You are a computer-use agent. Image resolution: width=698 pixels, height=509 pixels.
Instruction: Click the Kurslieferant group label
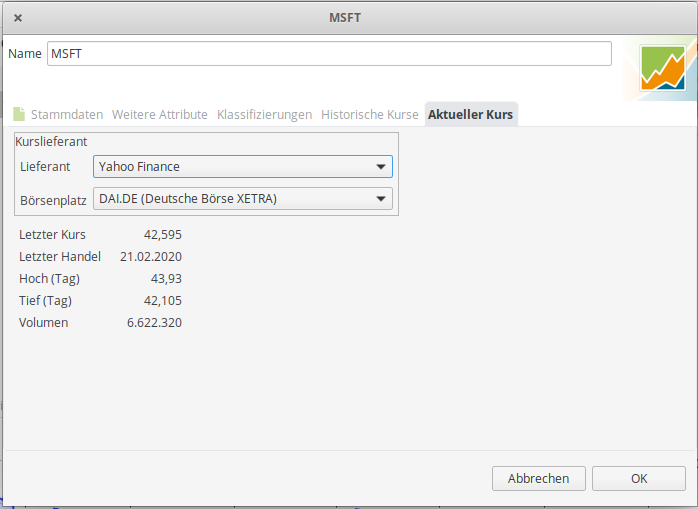(51, 142)
